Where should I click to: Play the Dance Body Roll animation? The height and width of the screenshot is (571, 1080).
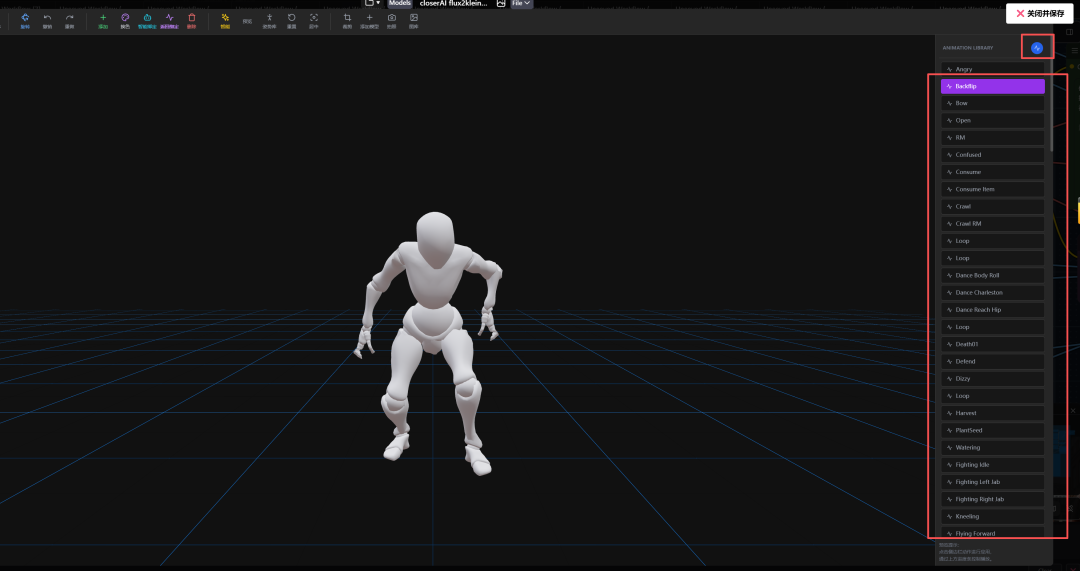point(993,276)
